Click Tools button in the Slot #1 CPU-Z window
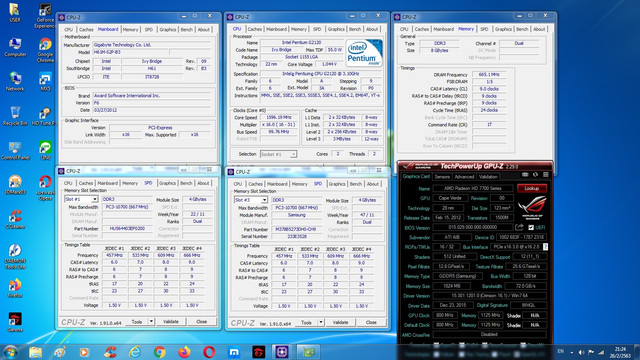Screen dimensions: 640x360 click(x=137, y=322)
